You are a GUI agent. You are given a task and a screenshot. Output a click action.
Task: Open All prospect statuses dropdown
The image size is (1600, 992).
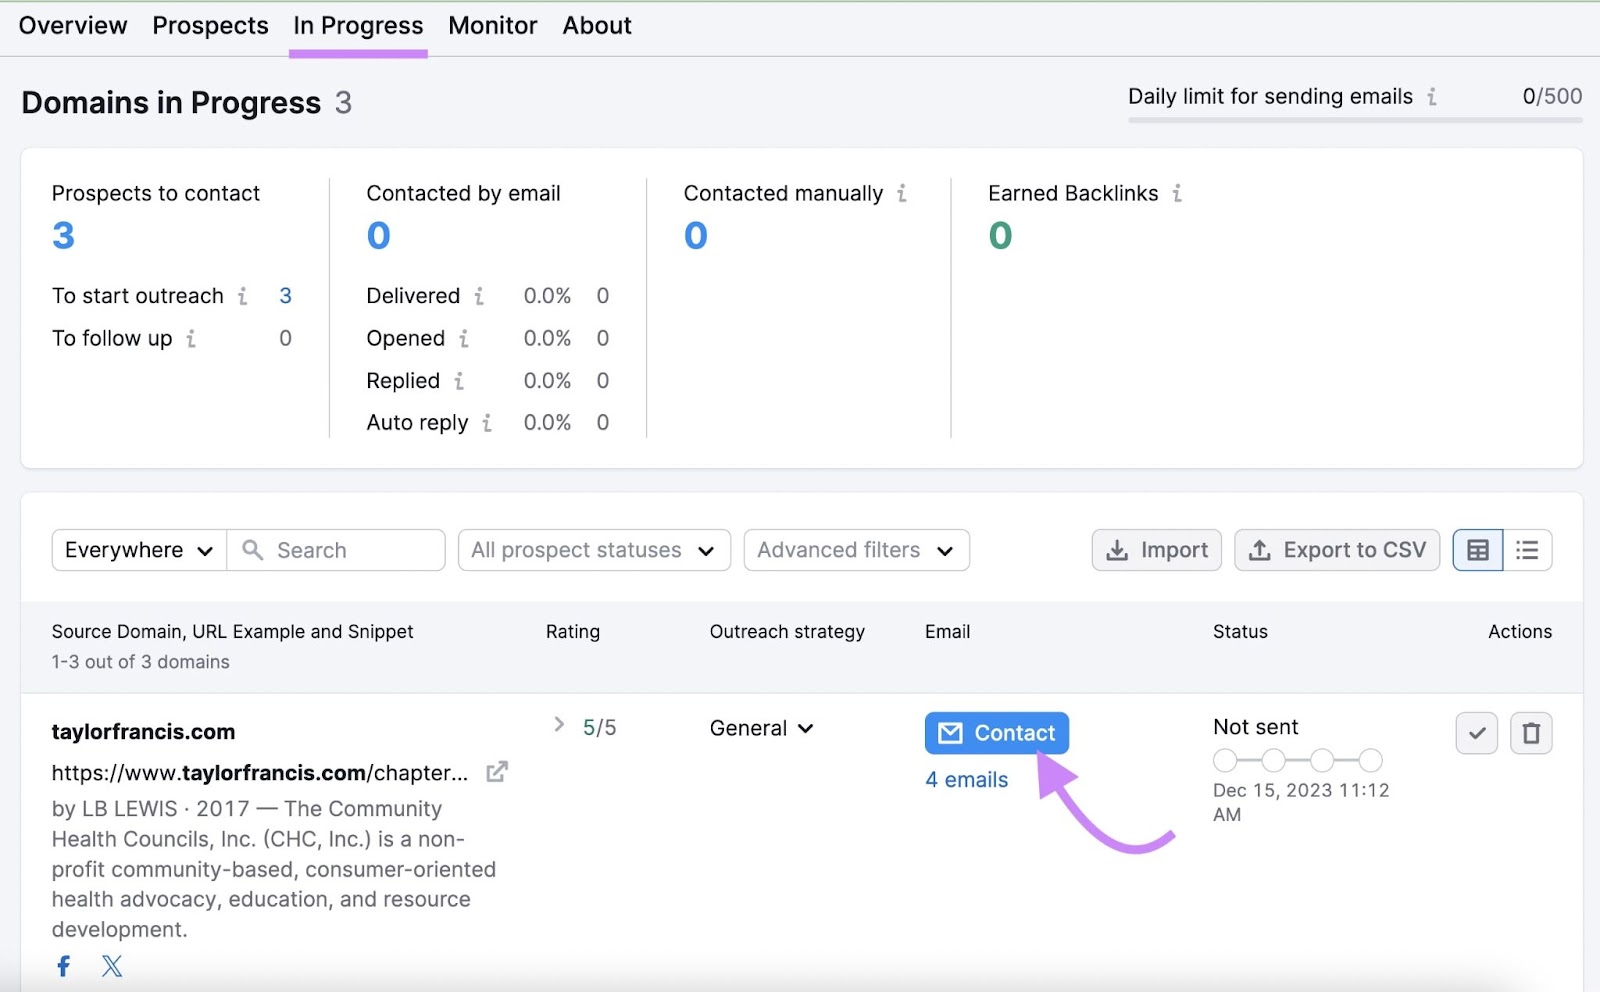pyautogui.click(x=593, y=550)
